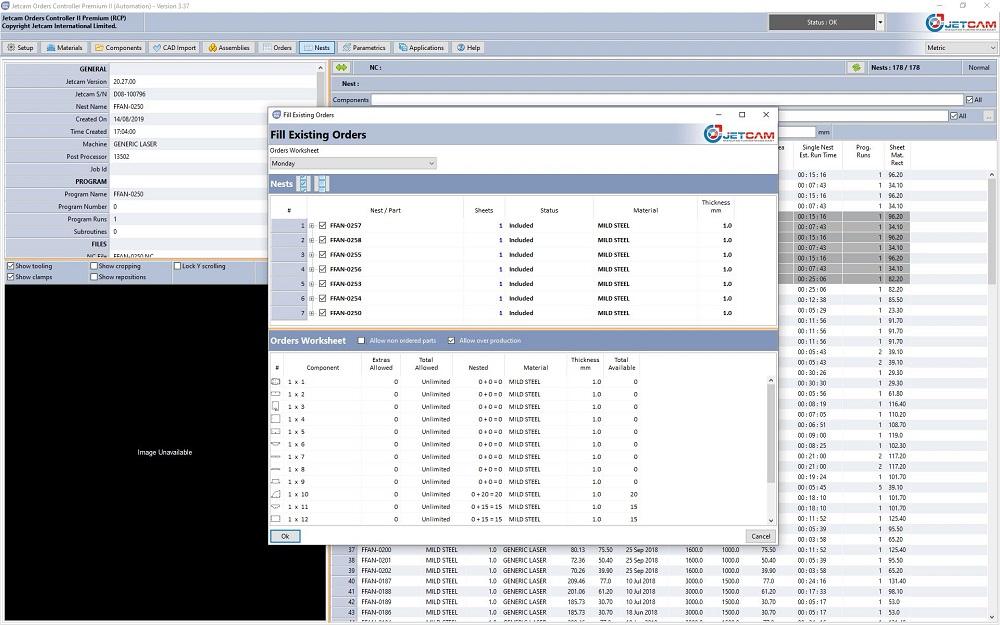Switch to the CAD Import tab
The height and width of the screenshot is (625, 1000).
tap(174, 47)
